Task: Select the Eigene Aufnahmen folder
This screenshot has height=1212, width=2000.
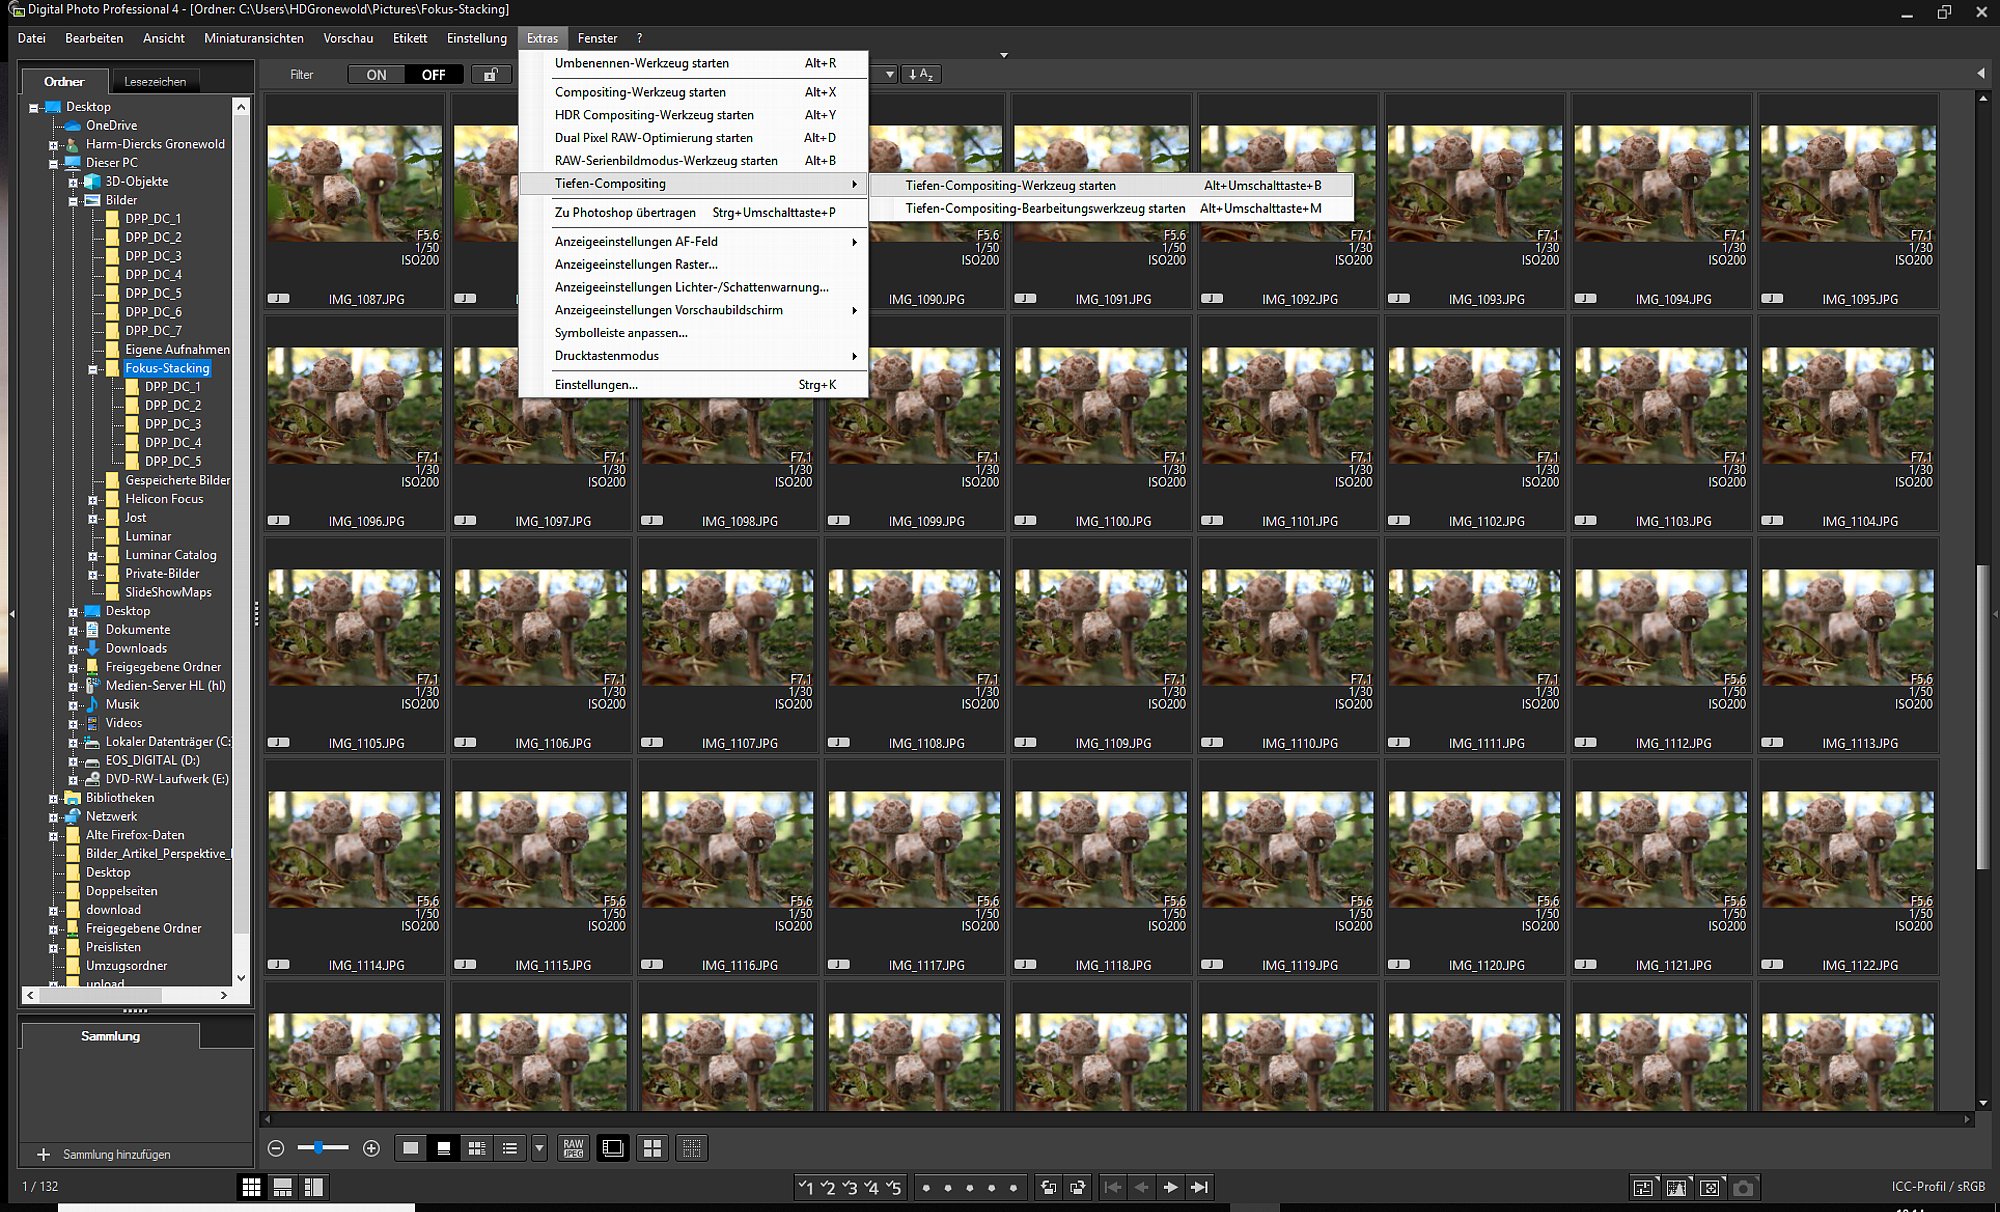Action: click(x=177, y=350)
